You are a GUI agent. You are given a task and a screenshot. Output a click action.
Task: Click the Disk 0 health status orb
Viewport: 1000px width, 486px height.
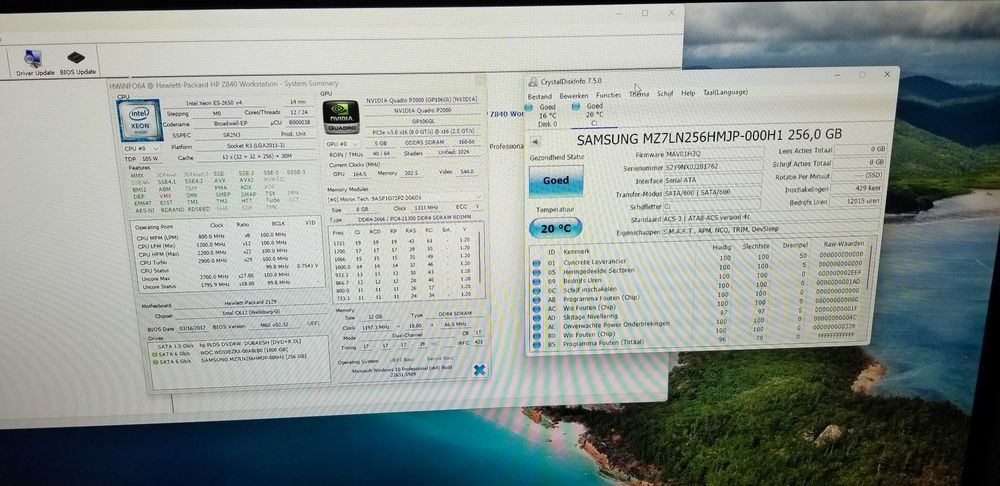click(x=529, y=107)
